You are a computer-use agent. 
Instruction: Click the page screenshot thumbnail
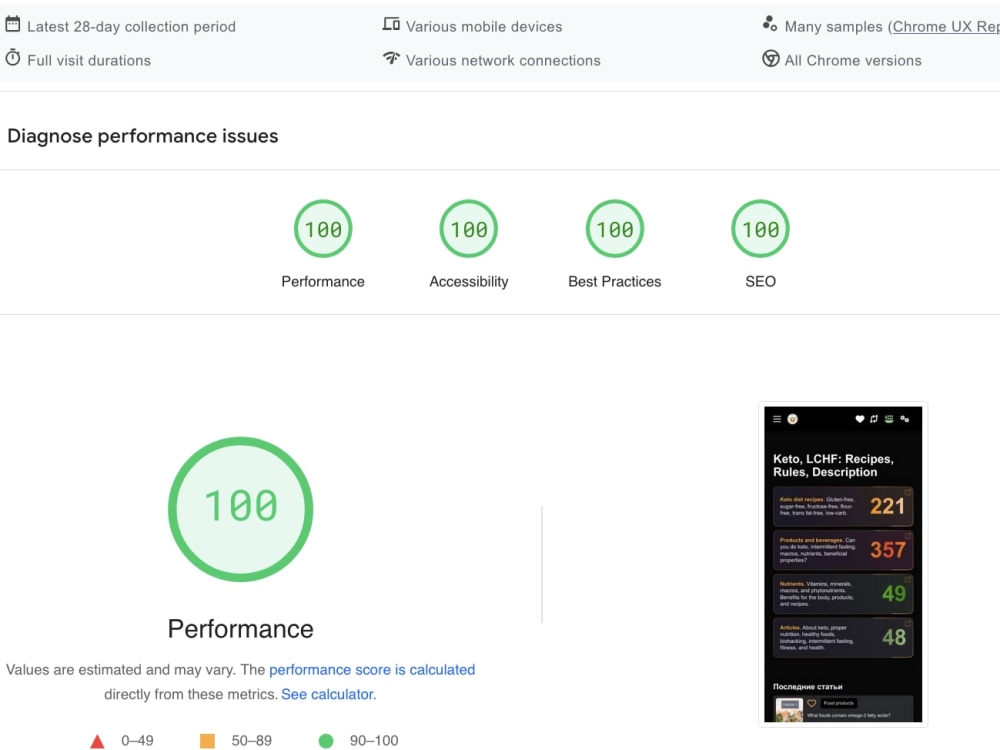843,564
